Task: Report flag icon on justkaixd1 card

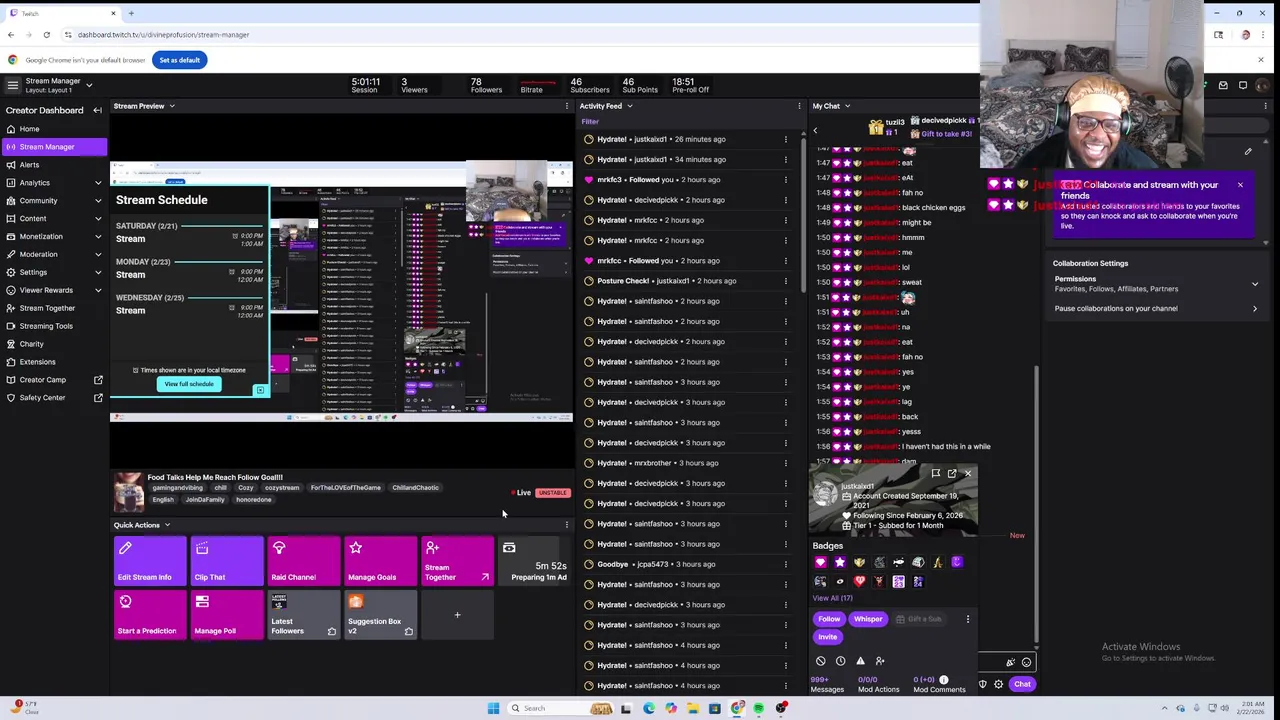Action: point(935,473)
